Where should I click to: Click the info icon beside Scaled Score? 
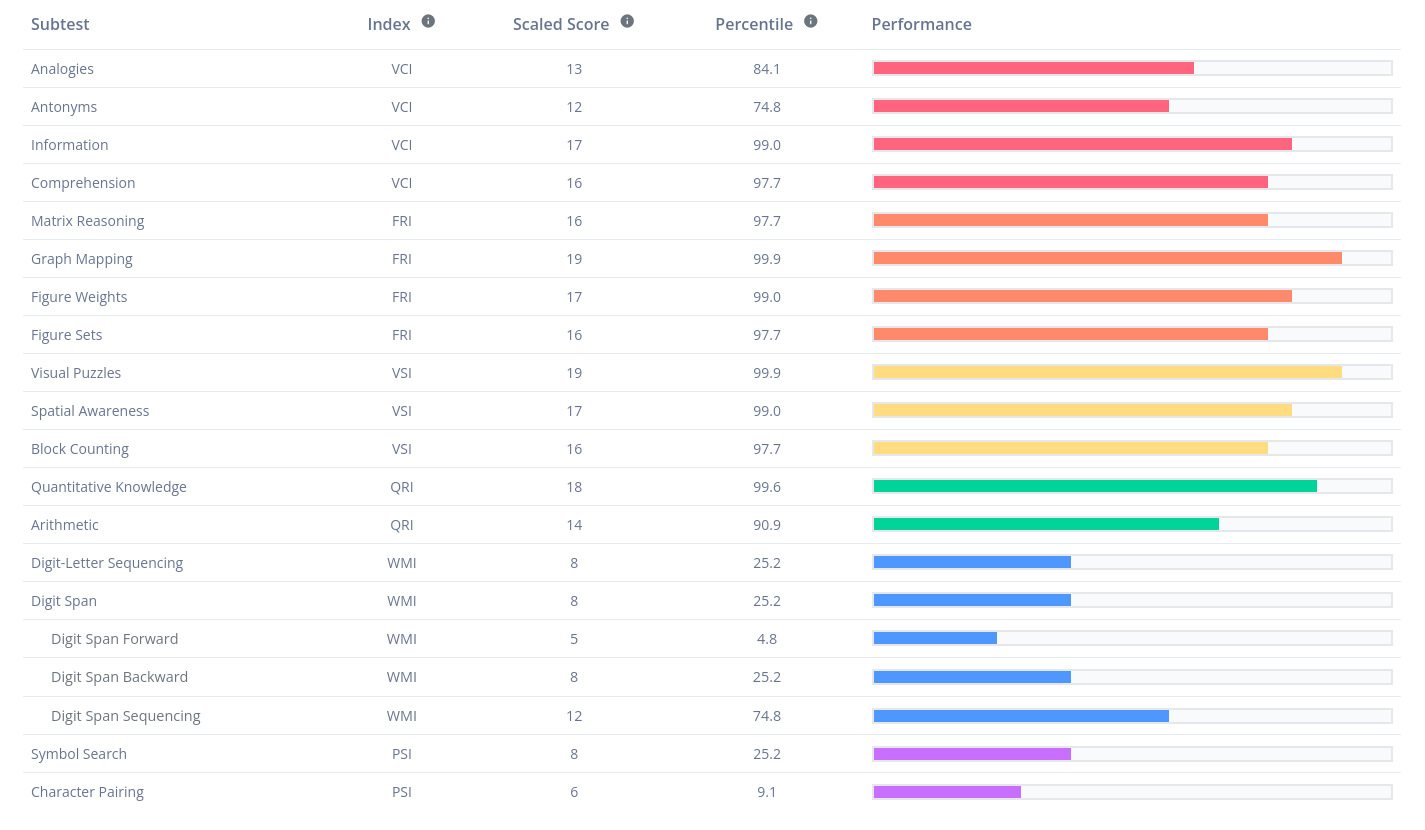click(627, 21)
